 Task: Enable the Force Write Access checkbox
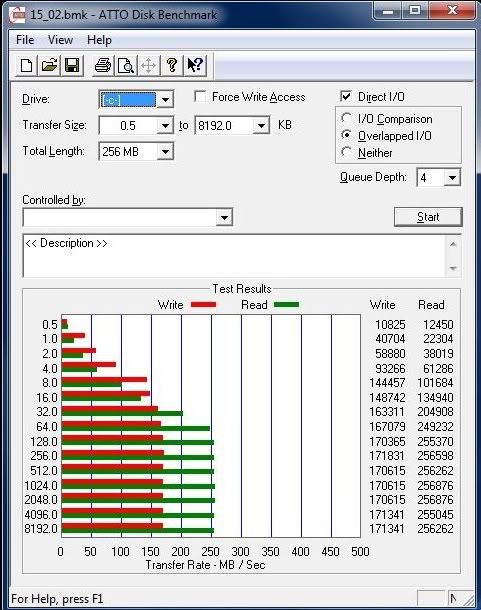(x=200, y=96)
